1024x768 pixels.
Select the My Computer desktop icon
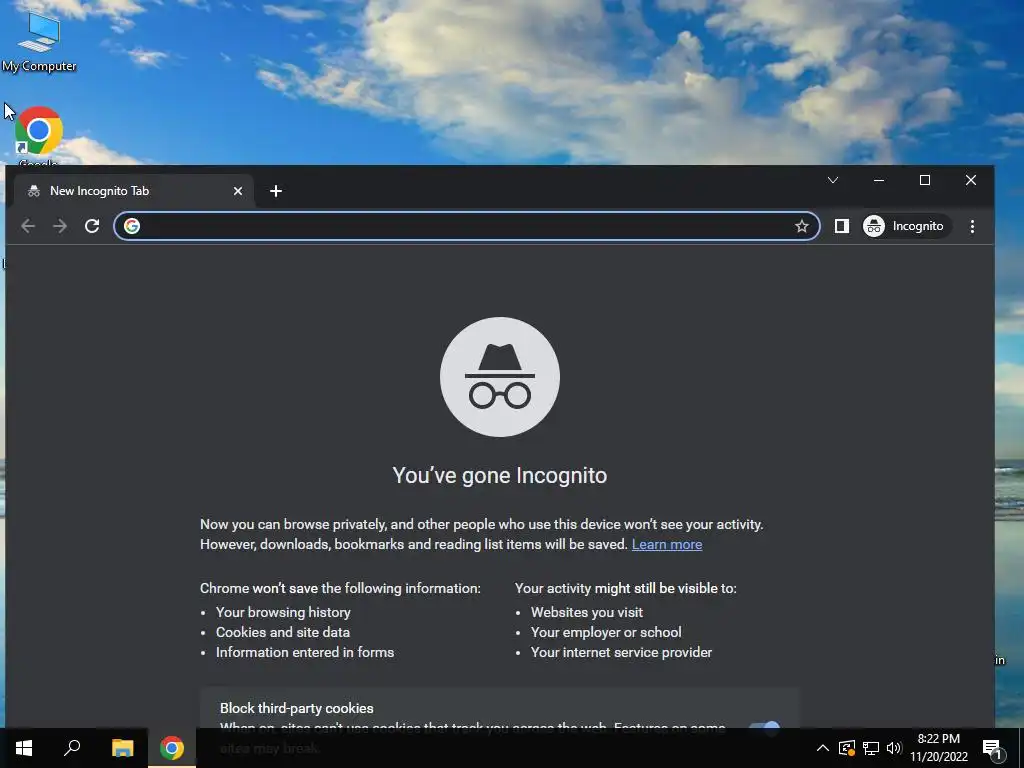pyautogui.click(x=39, y=40)
